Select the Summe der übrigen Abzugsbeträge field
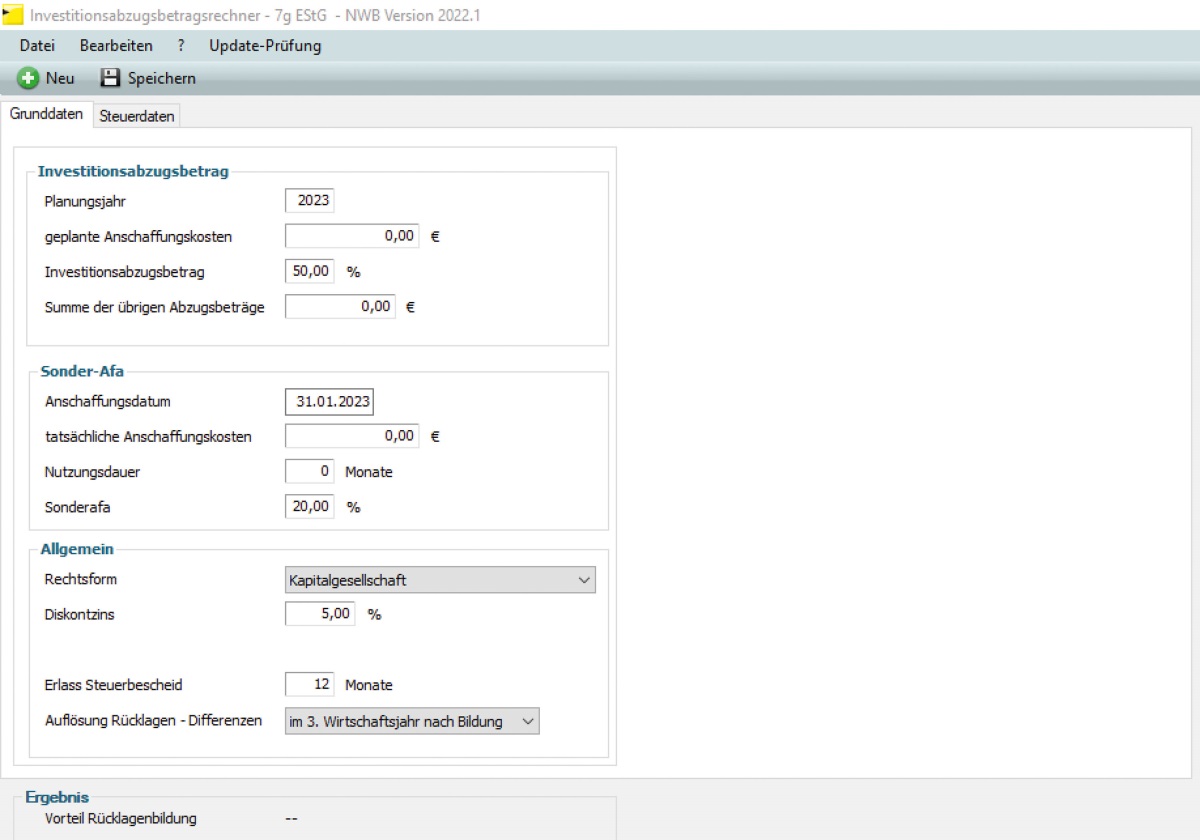The width and height of the screenshot is (1200, 840). (x=340, y=307)
